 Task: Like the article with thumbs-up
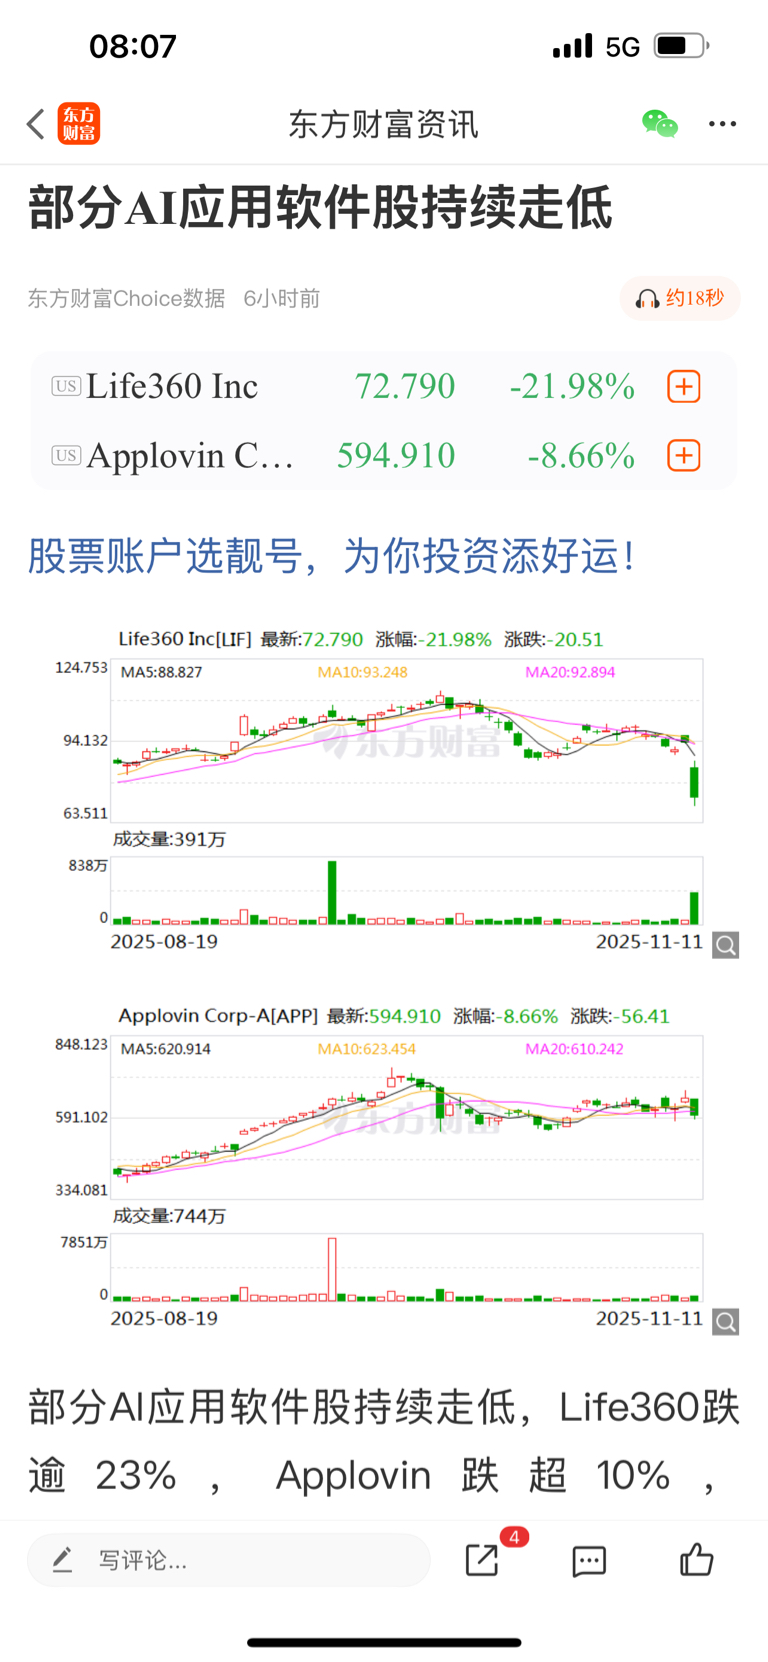coord(696,1559)
